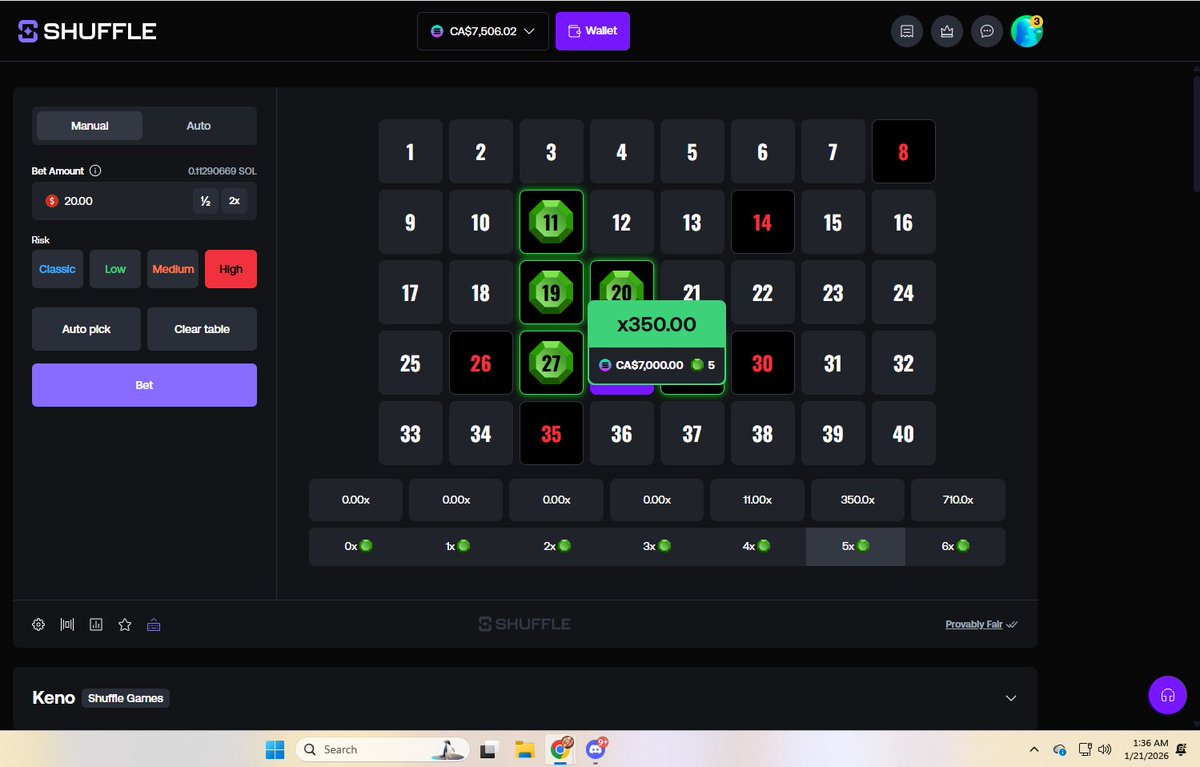Image resolution: width=1200 pixels, height=767 pixels.
Task: Click the theatre mode icon beside settings
Action: (x=67, y=625)
